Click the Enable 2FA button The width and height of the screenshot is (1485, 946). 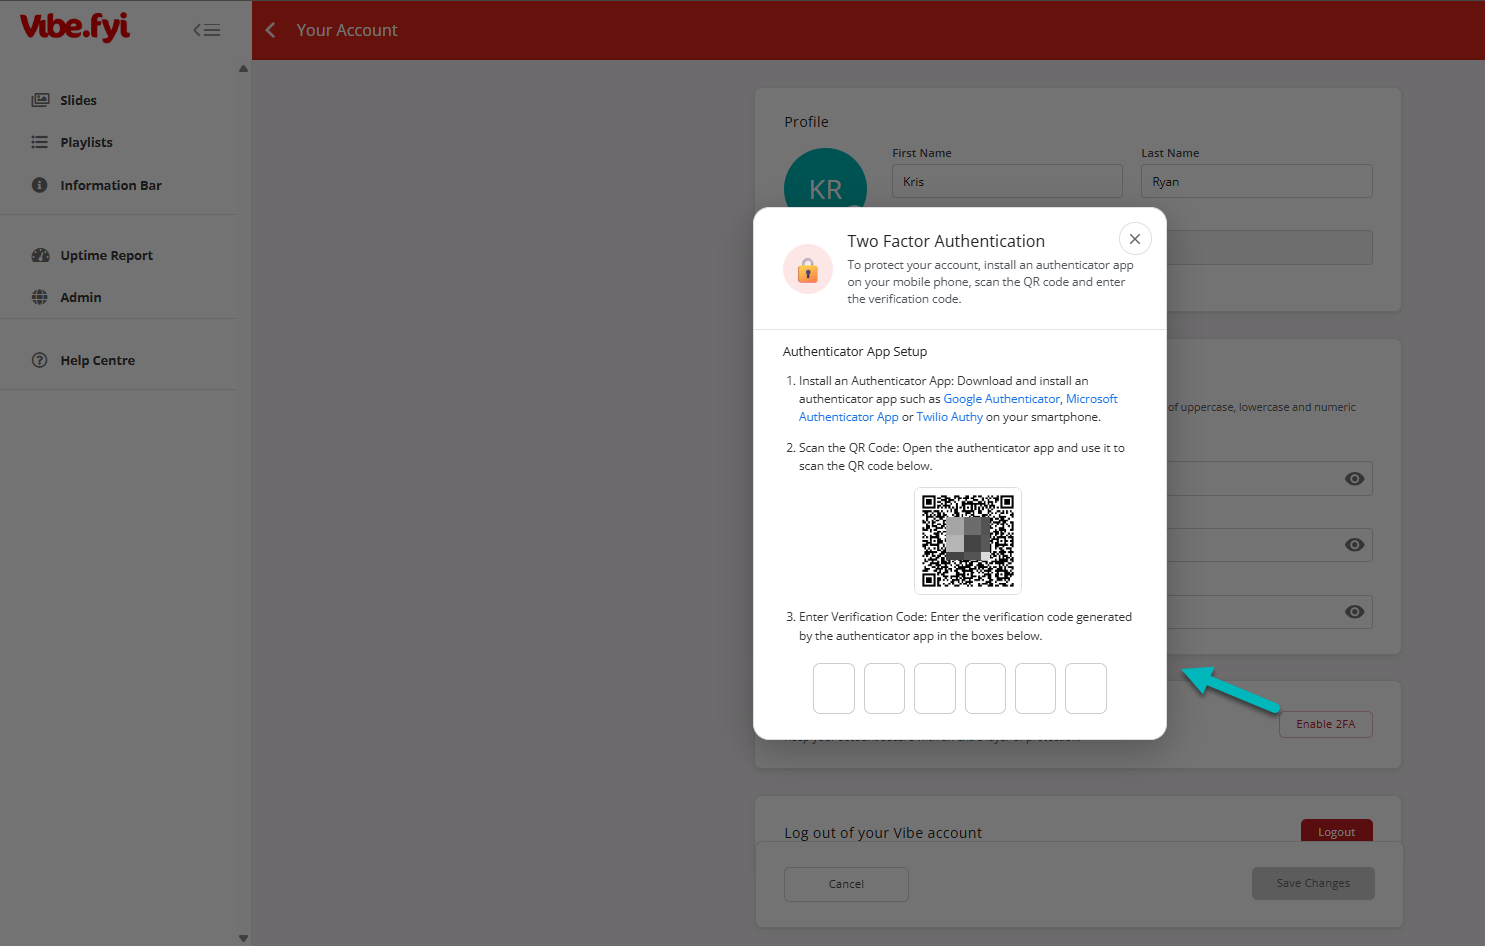pyautogui.click(x=1326, y=724)
